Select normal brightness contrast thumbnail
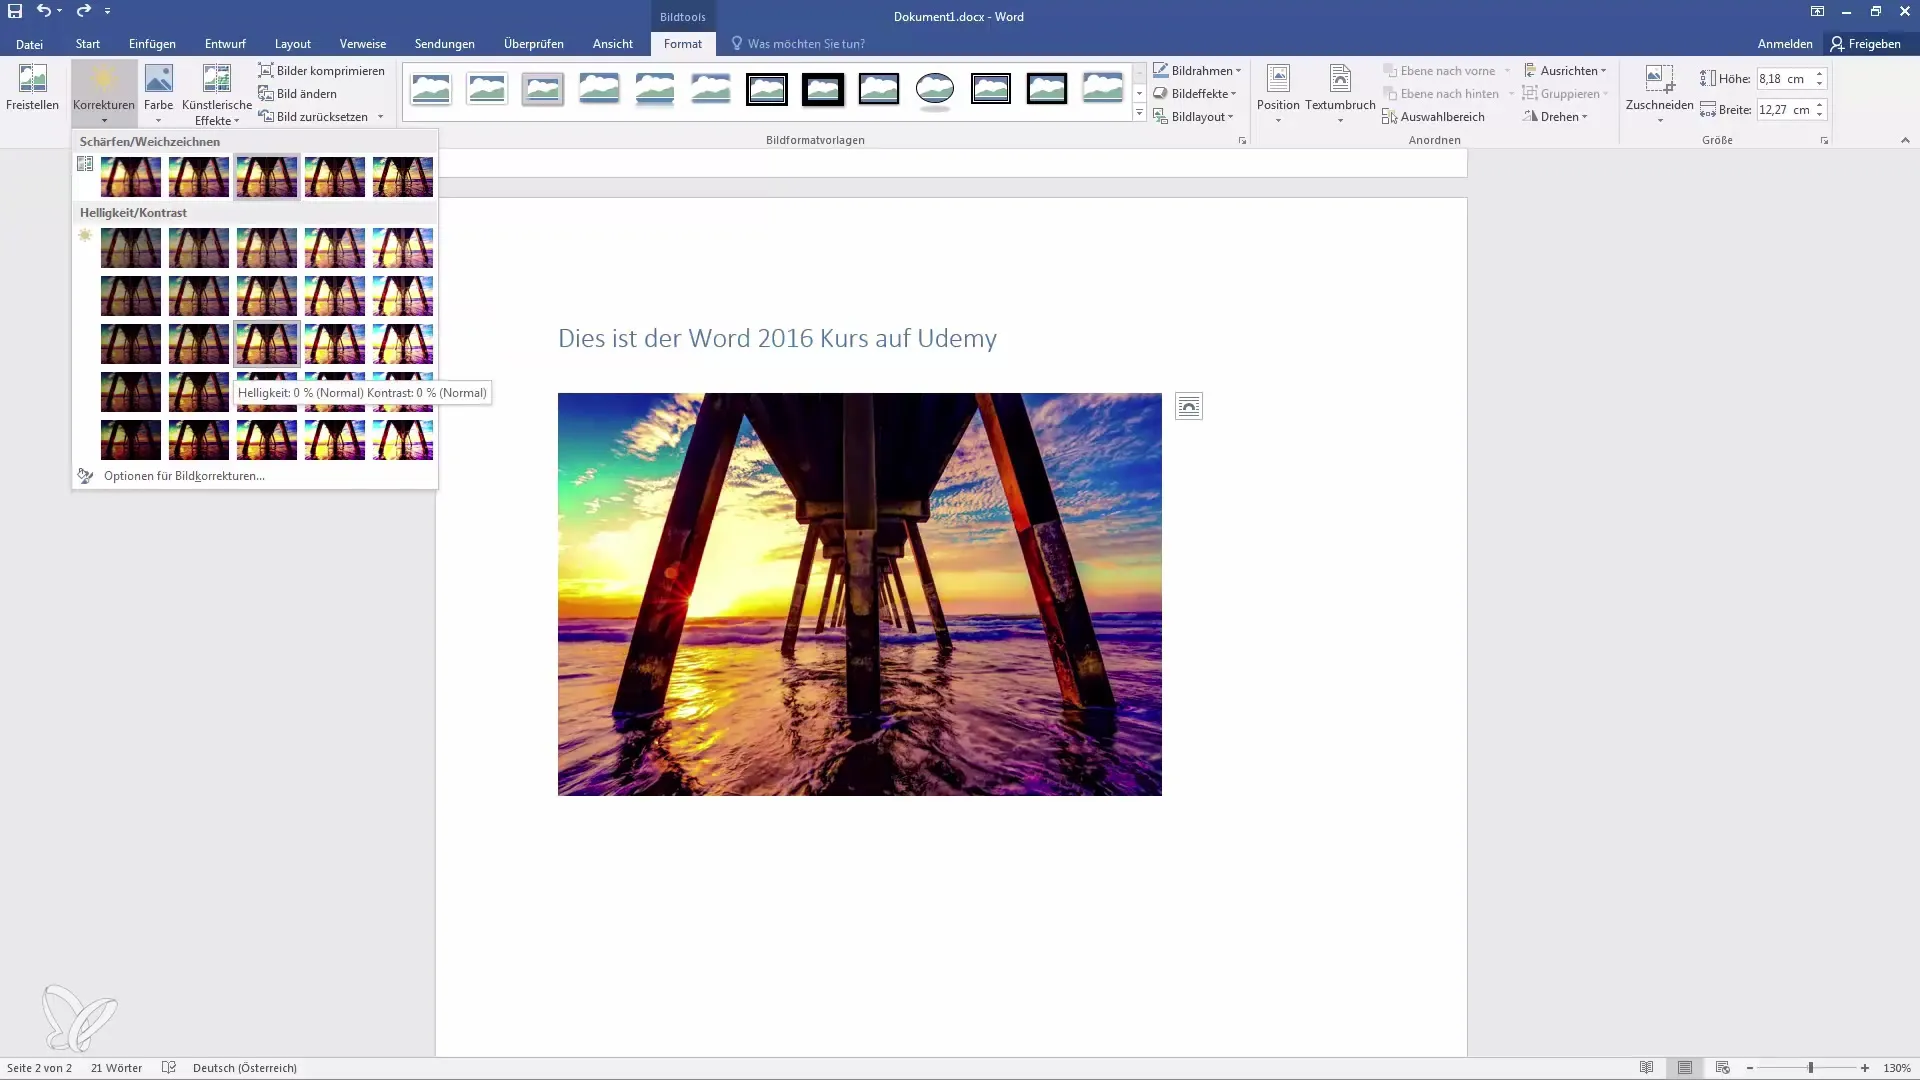 [x=265, y=343]
